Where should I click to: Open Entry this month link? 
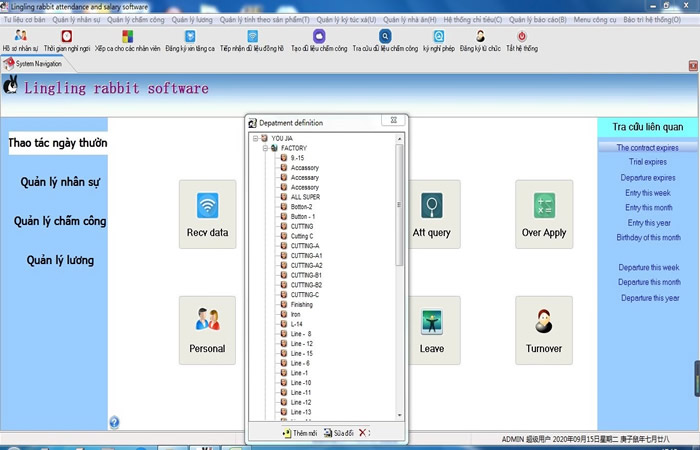pyautogui.click(x=649, y=208)
